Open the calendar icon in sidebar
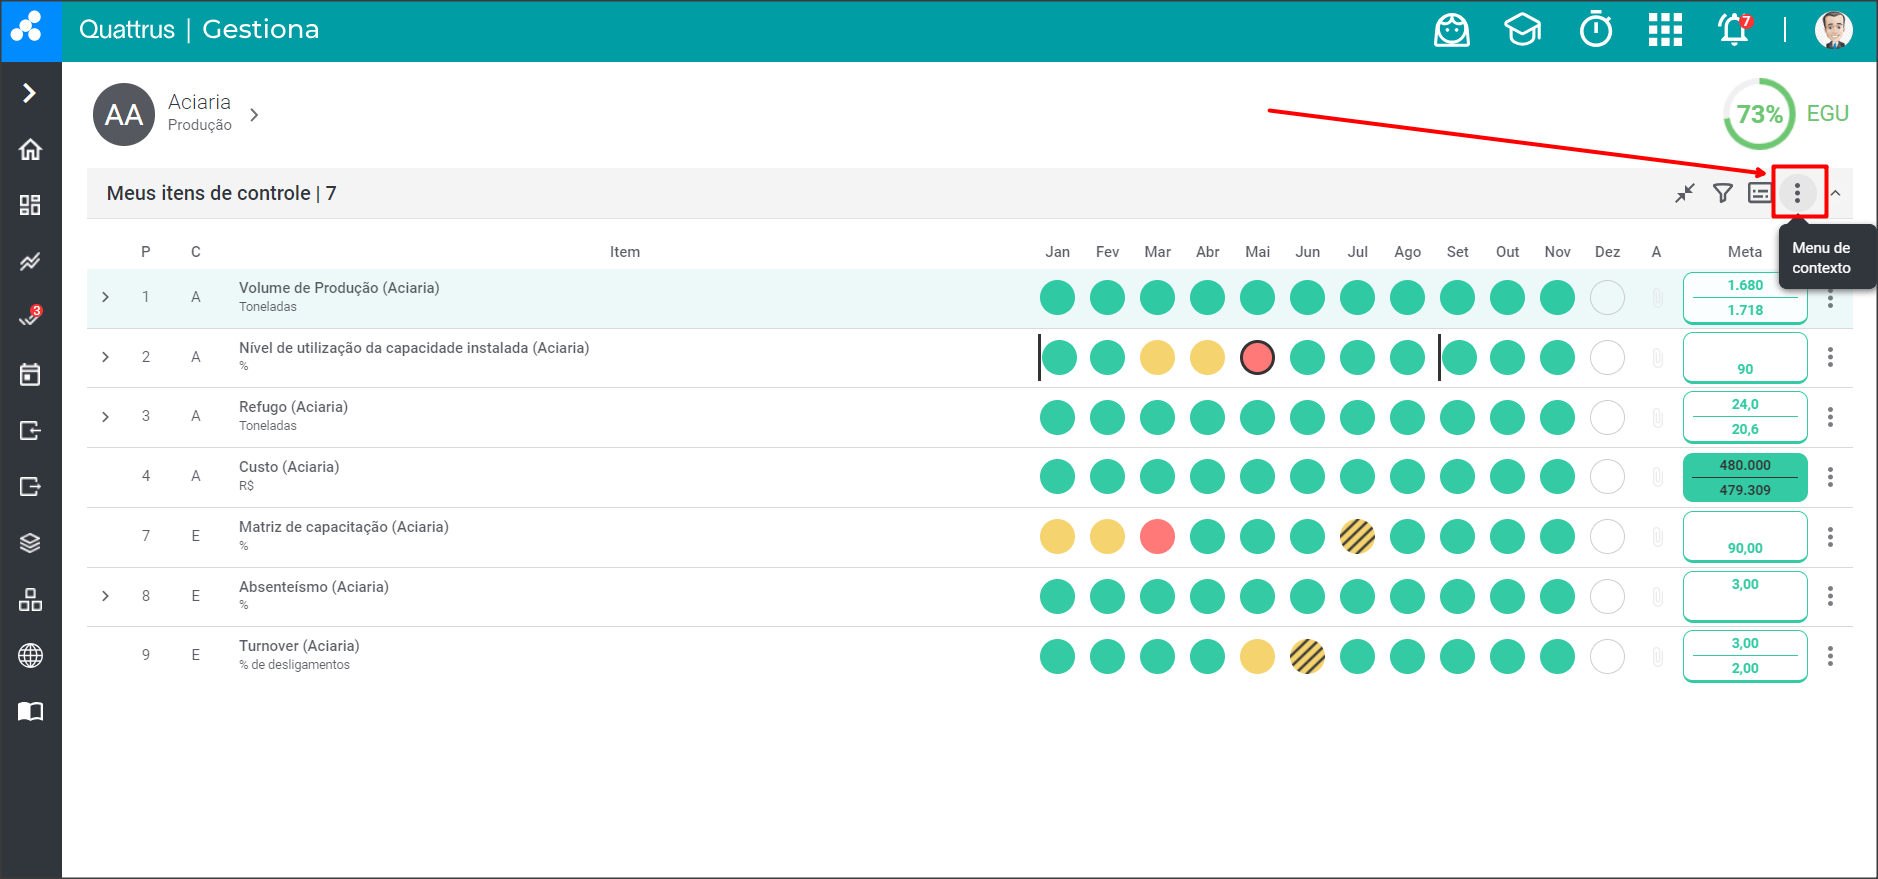Viewport: 1878px width, 879px height. [x=30, y=374]
